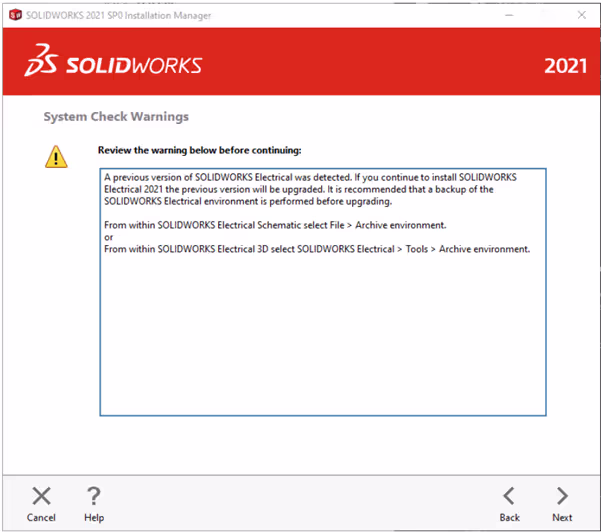Viewport: 601px width, 532px height.
Task: Go Back to the previous step
Action: point(509,504)
